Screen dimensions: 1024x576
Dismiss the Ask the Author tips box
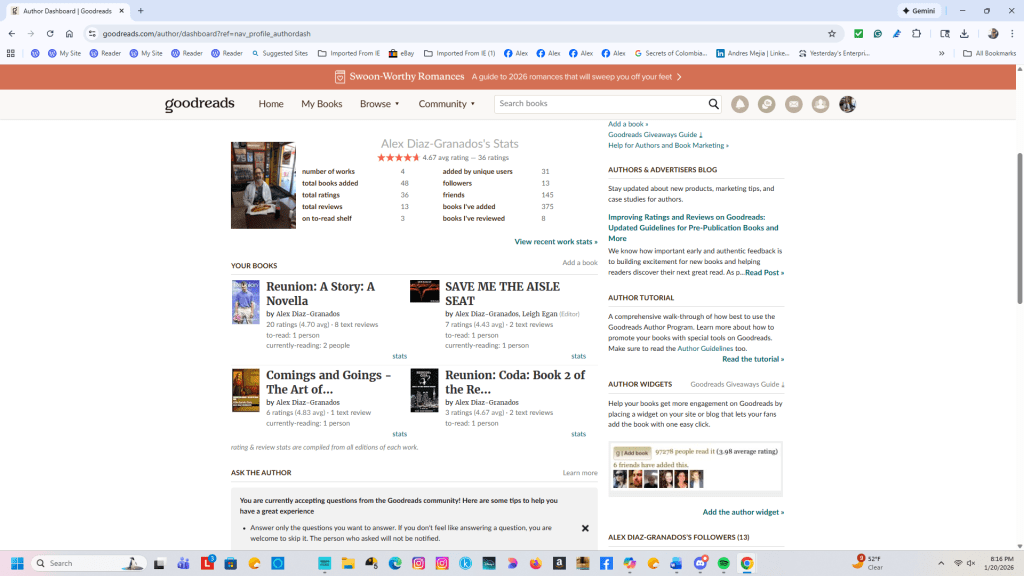585,528
